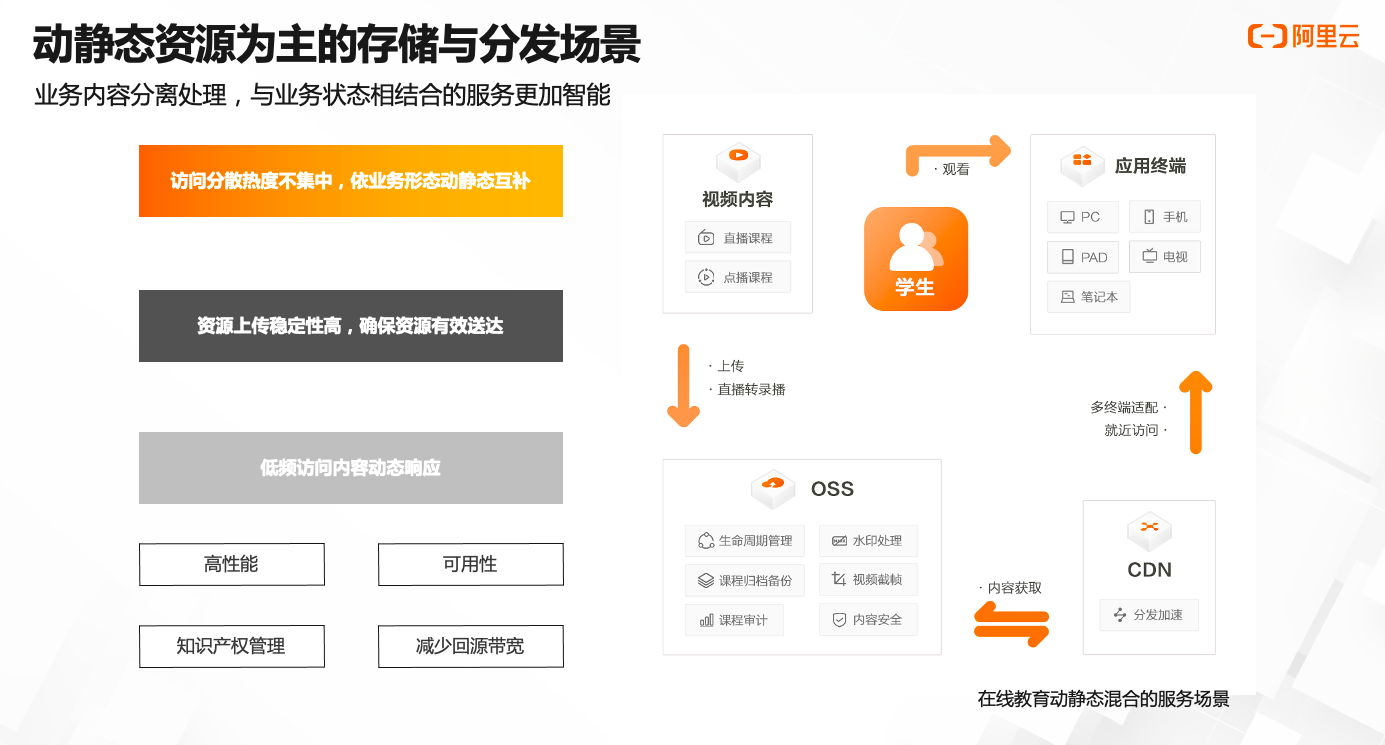The height and width of the screenshot is (745, 1385).
Task: Click the dark 资源上传稳定性高 banner
Action: [x=351, y=326]
